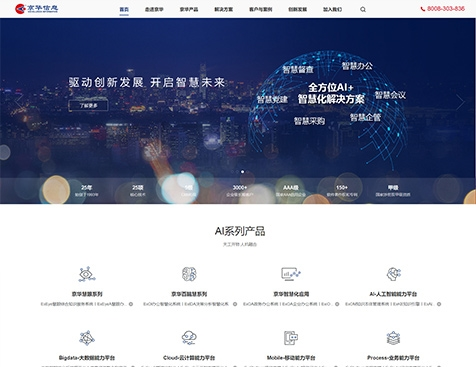Click the 了解更多 banner button
Screen dimensions: 476x367
pos(88,106)
